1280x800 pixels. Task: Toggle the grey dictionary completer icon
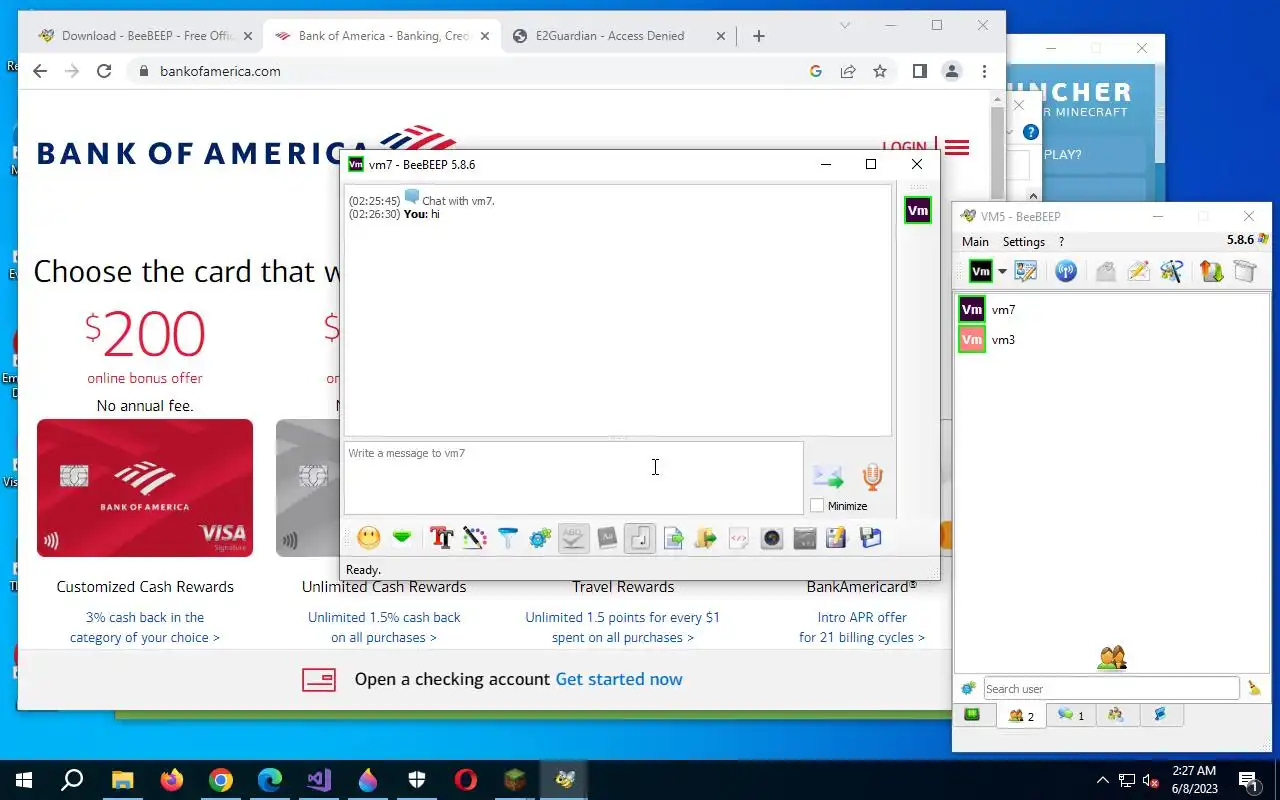pyautogui.click(x=607, y=538)
